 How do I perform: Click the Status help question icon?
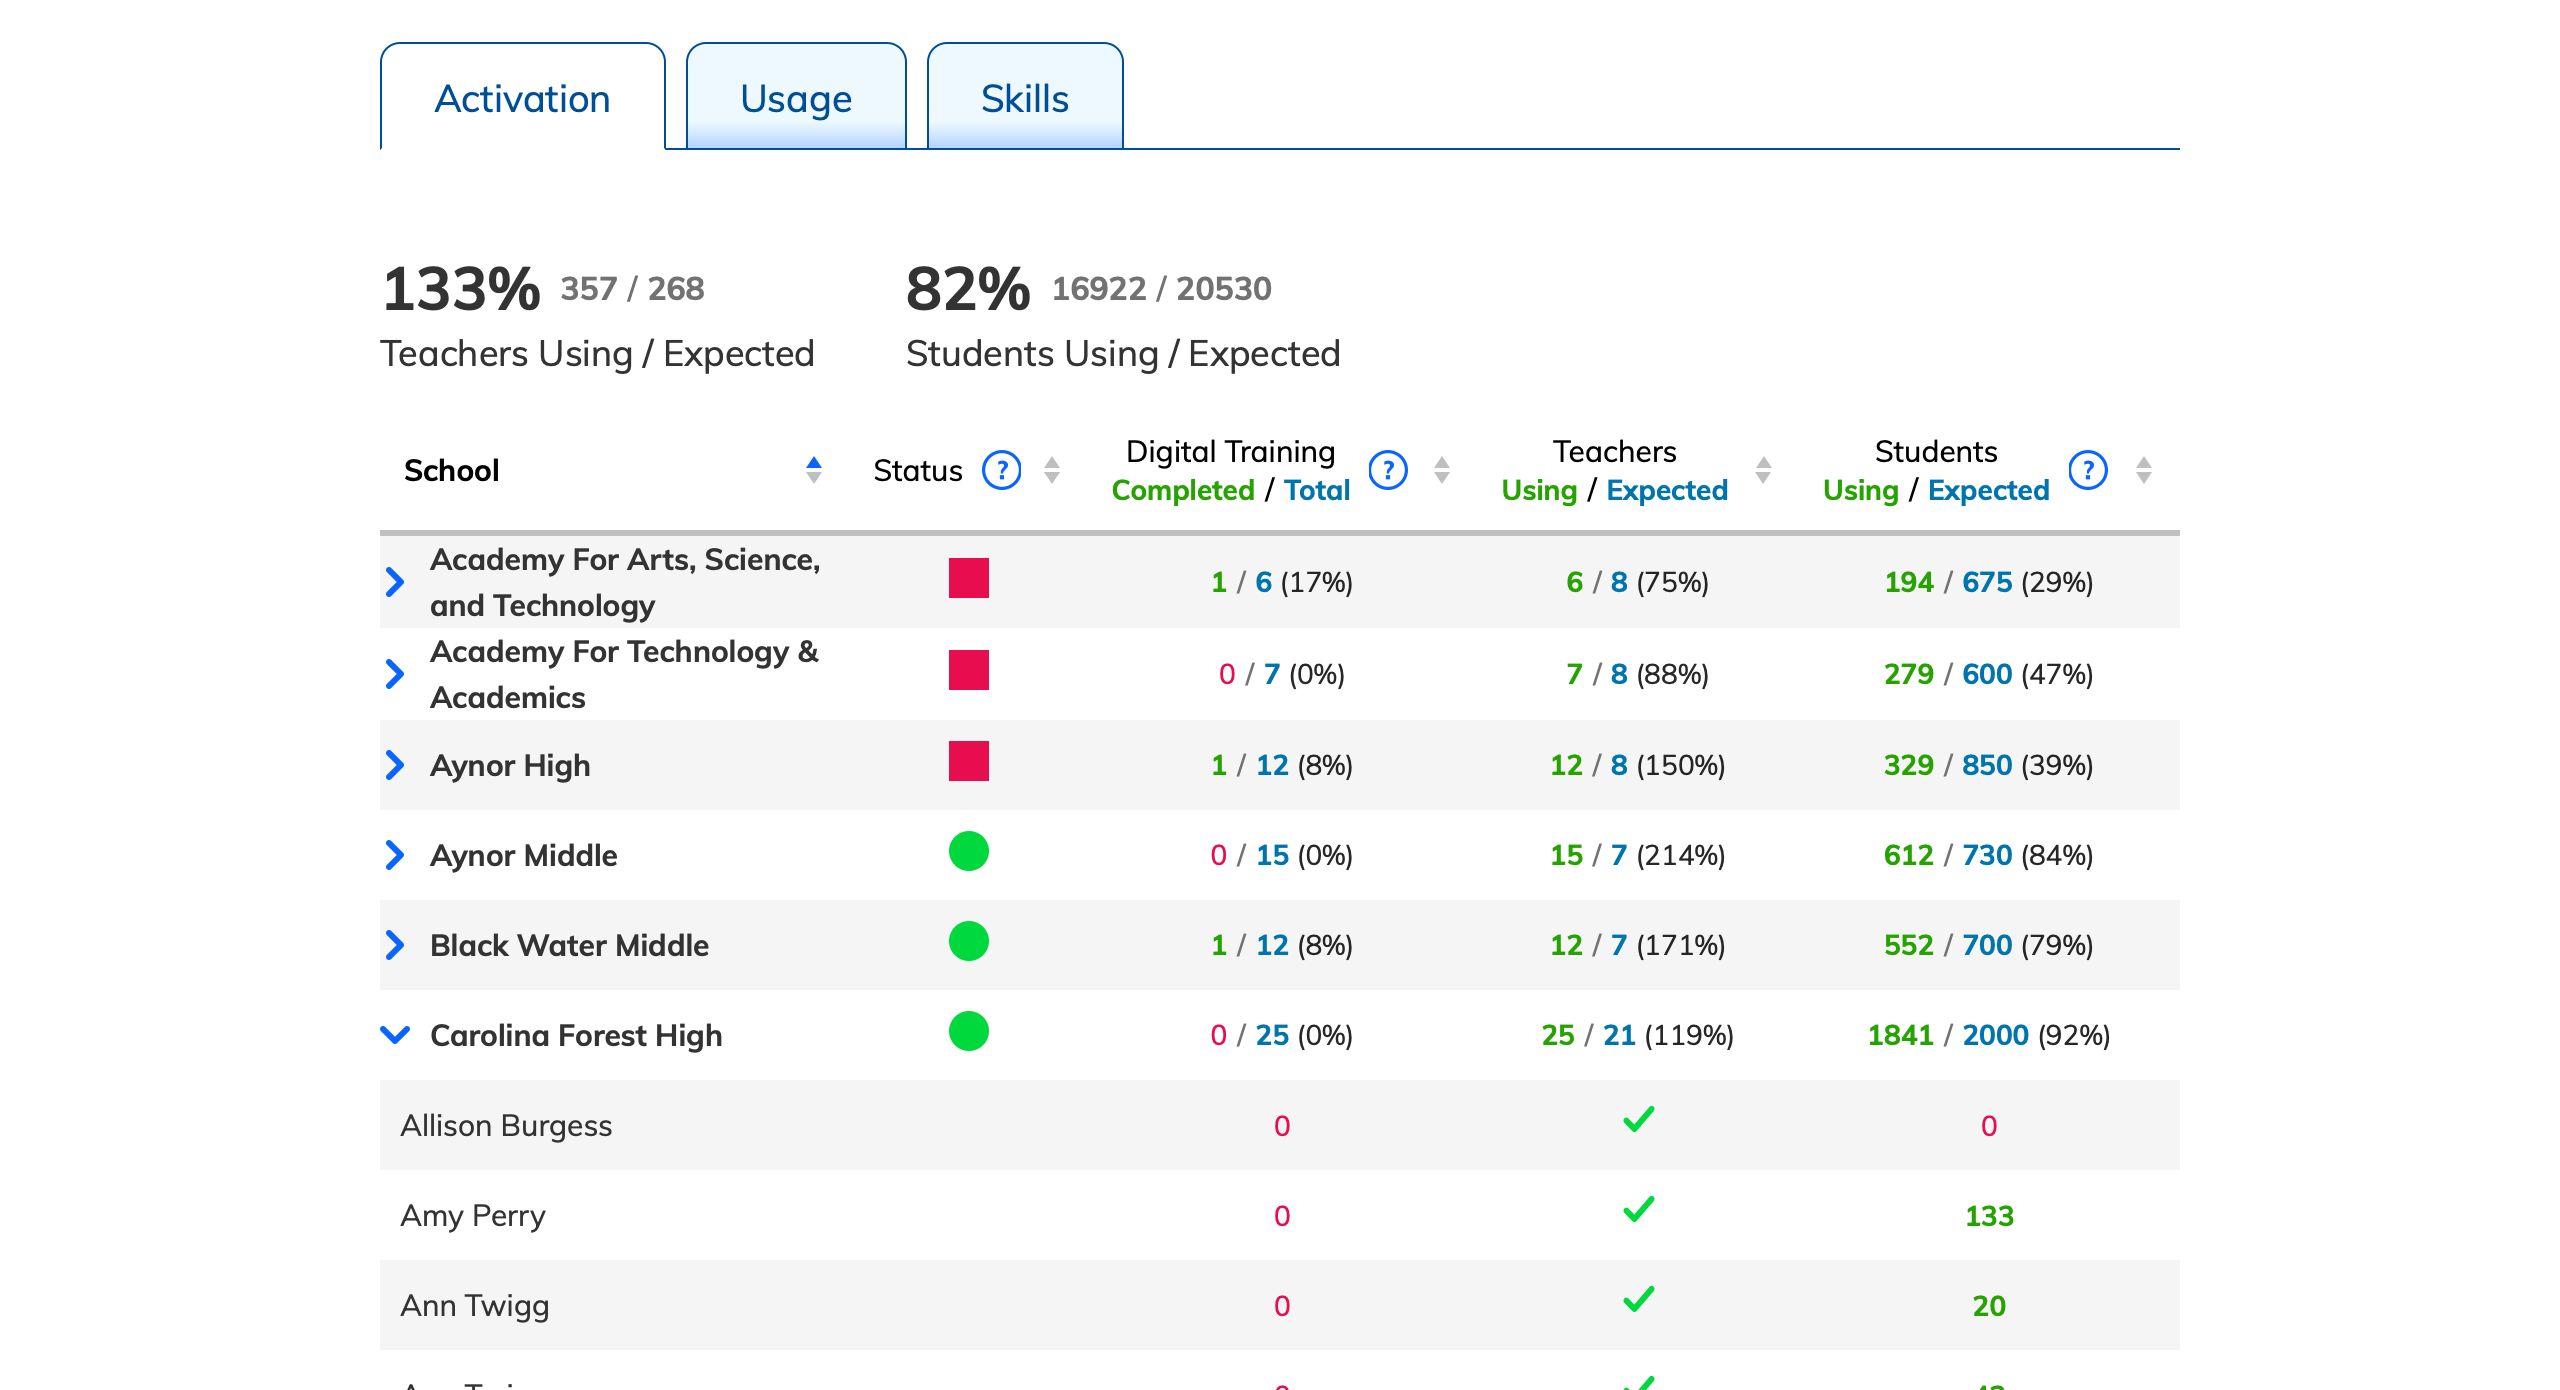click(x=1001, y=470)
